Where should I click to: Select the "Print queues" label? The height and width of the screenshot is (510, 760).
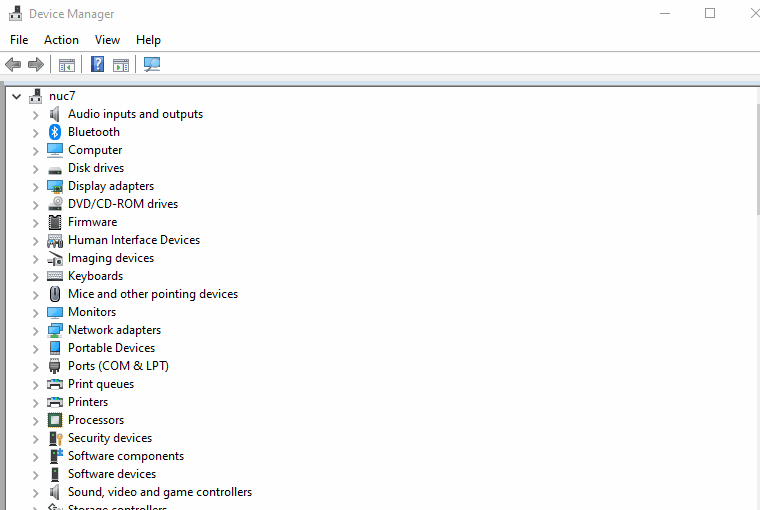coord(101,384)
